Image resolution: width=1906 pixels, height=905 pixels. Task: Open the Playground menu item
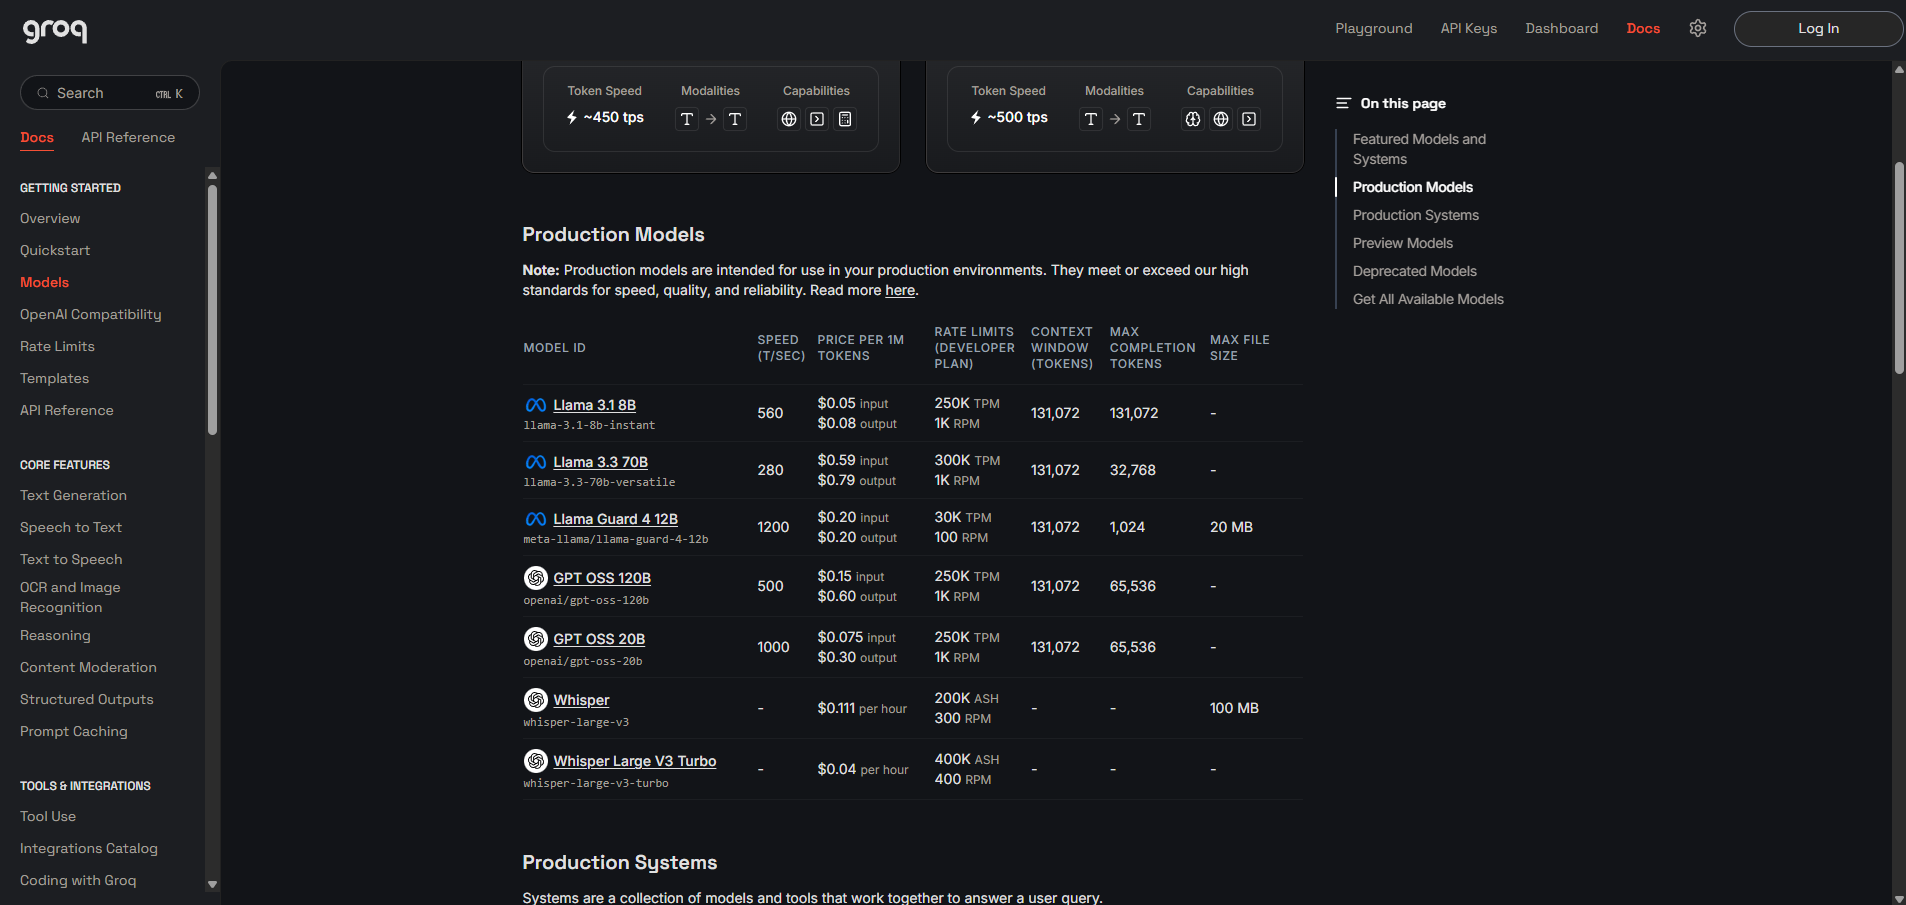tap(1373, 28)
